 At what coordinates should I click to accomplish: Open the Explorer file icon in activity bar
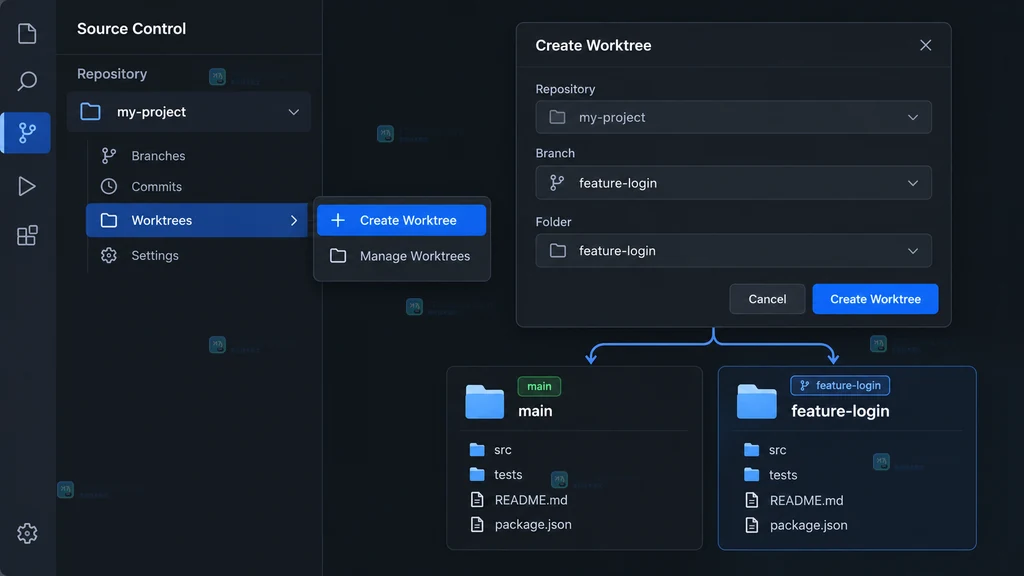click(27, 33)
